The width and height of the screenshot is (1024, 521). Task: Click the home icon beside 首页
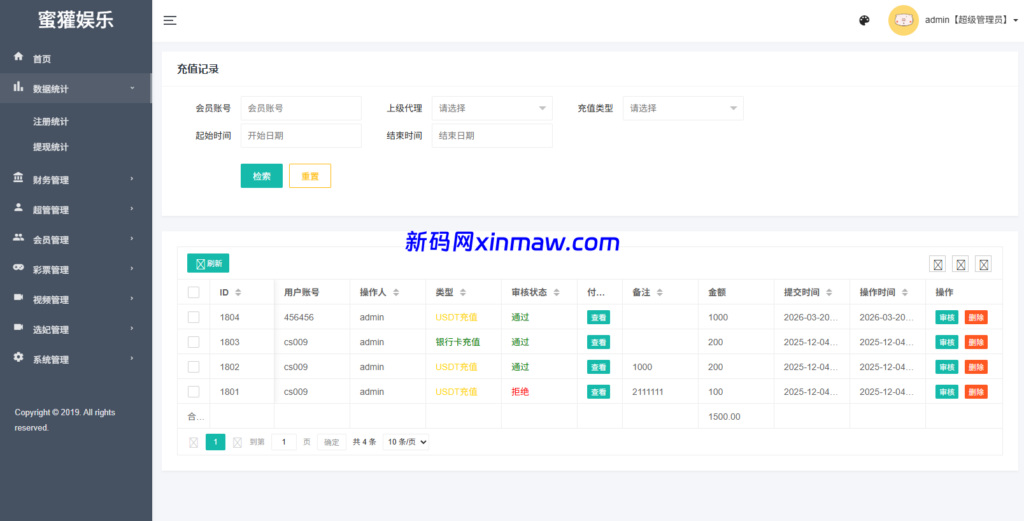[18, 57]
